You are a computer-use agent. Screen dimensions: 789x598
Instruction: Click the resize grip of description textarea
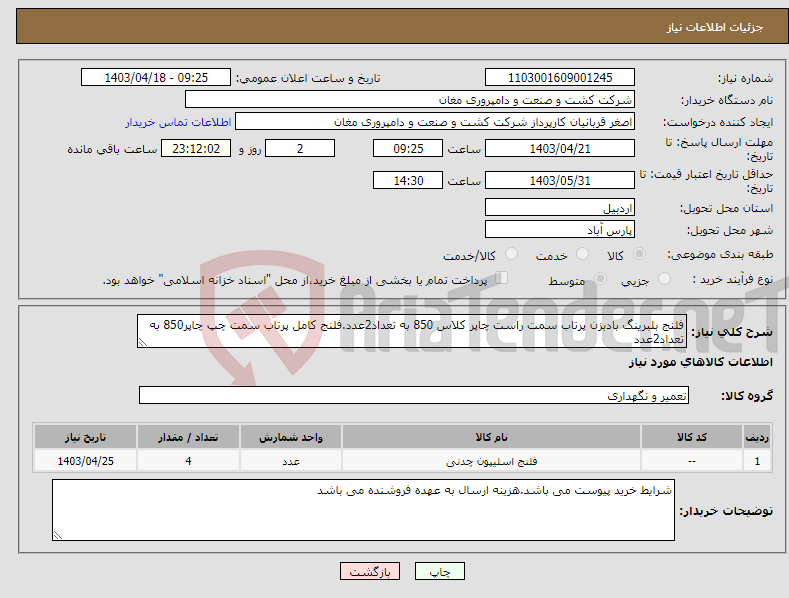tap(143, 342)
